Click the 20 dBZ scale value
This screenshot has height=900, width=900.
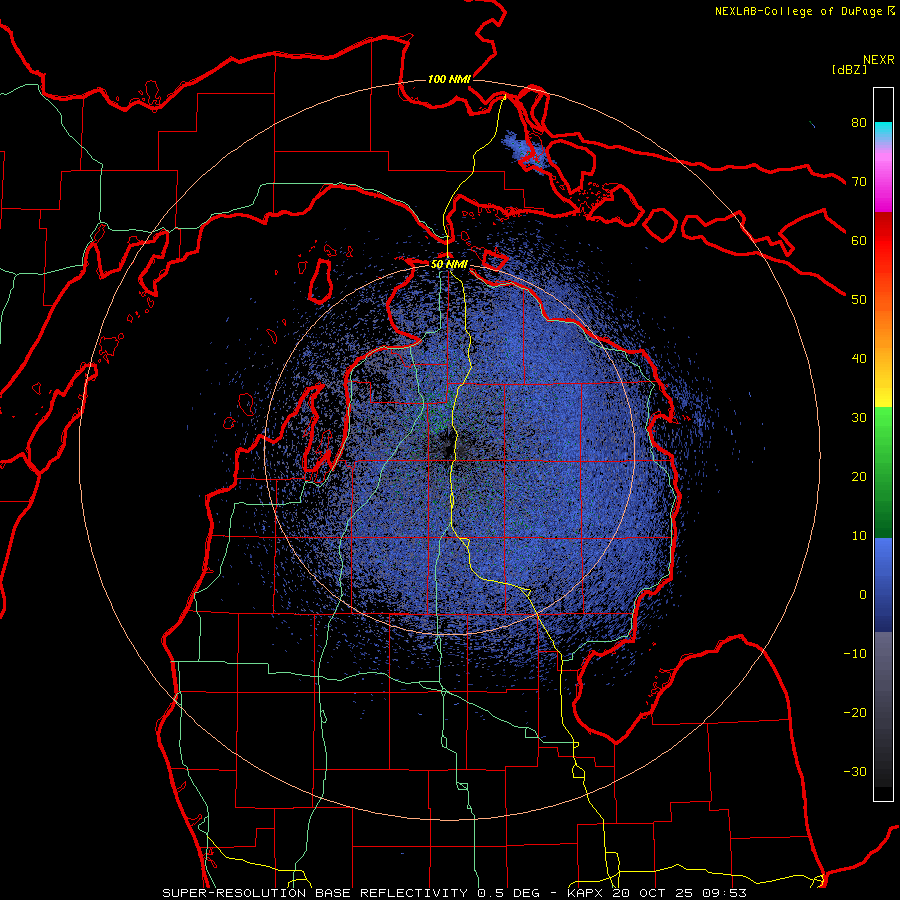click(859, 476)
